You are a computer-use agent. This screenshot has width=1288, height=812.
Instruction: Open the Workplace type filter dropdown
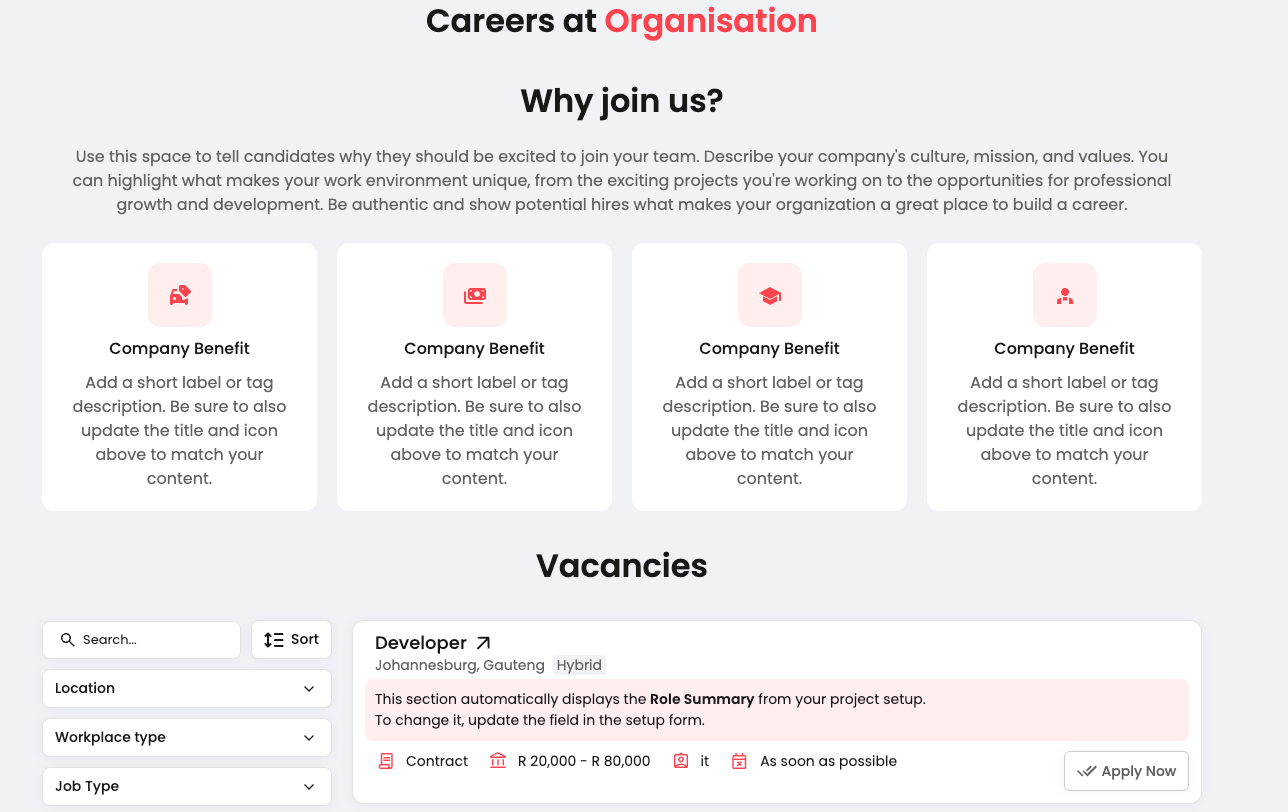[187, 737]
